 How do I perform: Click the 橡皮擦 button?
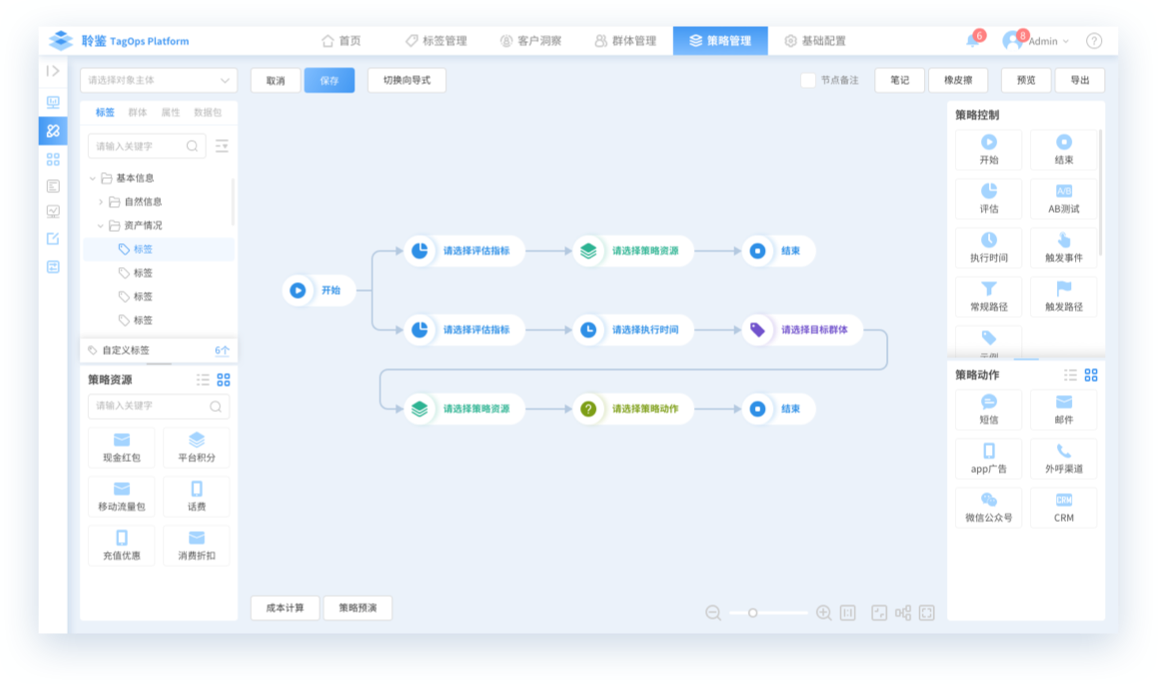pyautogui.click(x=958, y=80)
